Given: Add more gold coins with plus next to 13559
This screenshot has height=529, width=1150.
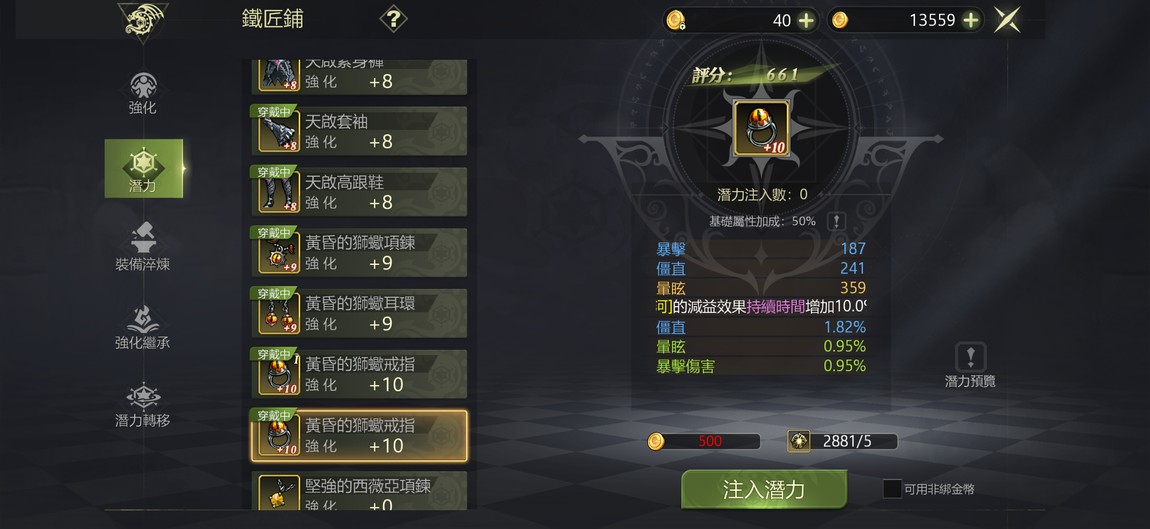Looking at the screenshot, I should (970, 21).
